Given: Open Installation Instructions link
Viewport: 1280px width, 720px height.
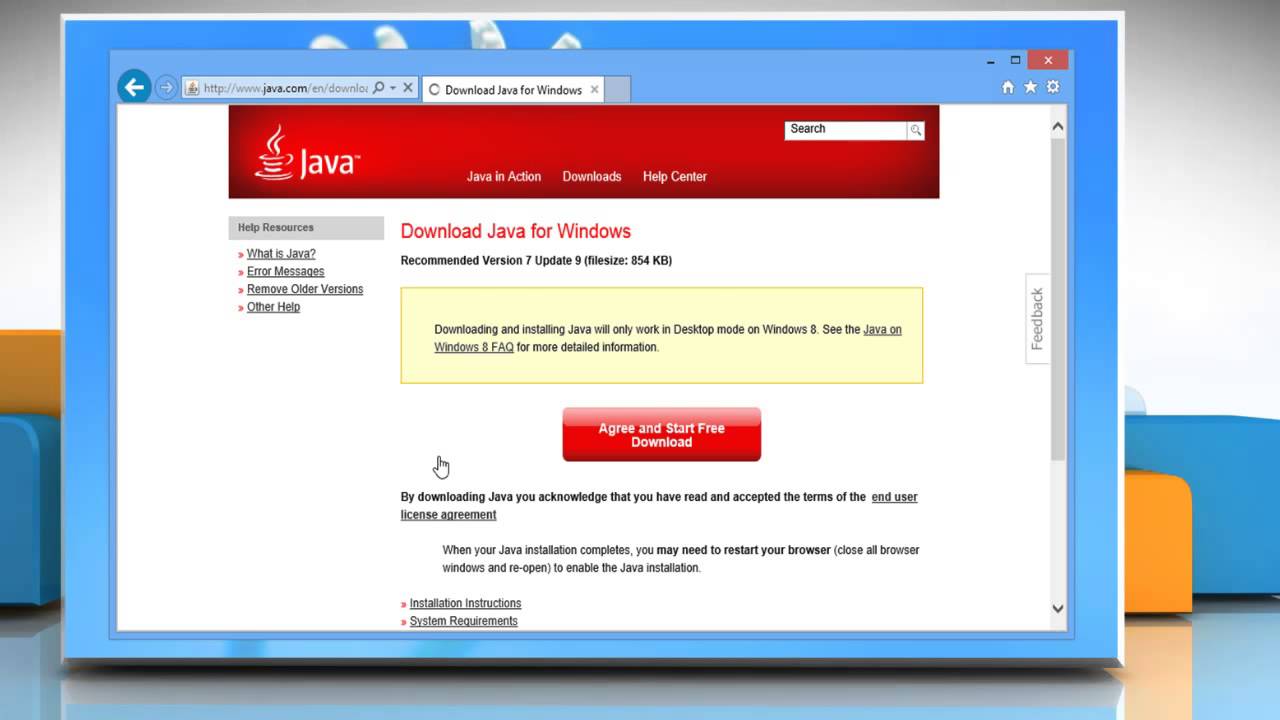Looking at the screenshot, I should 465,603.
